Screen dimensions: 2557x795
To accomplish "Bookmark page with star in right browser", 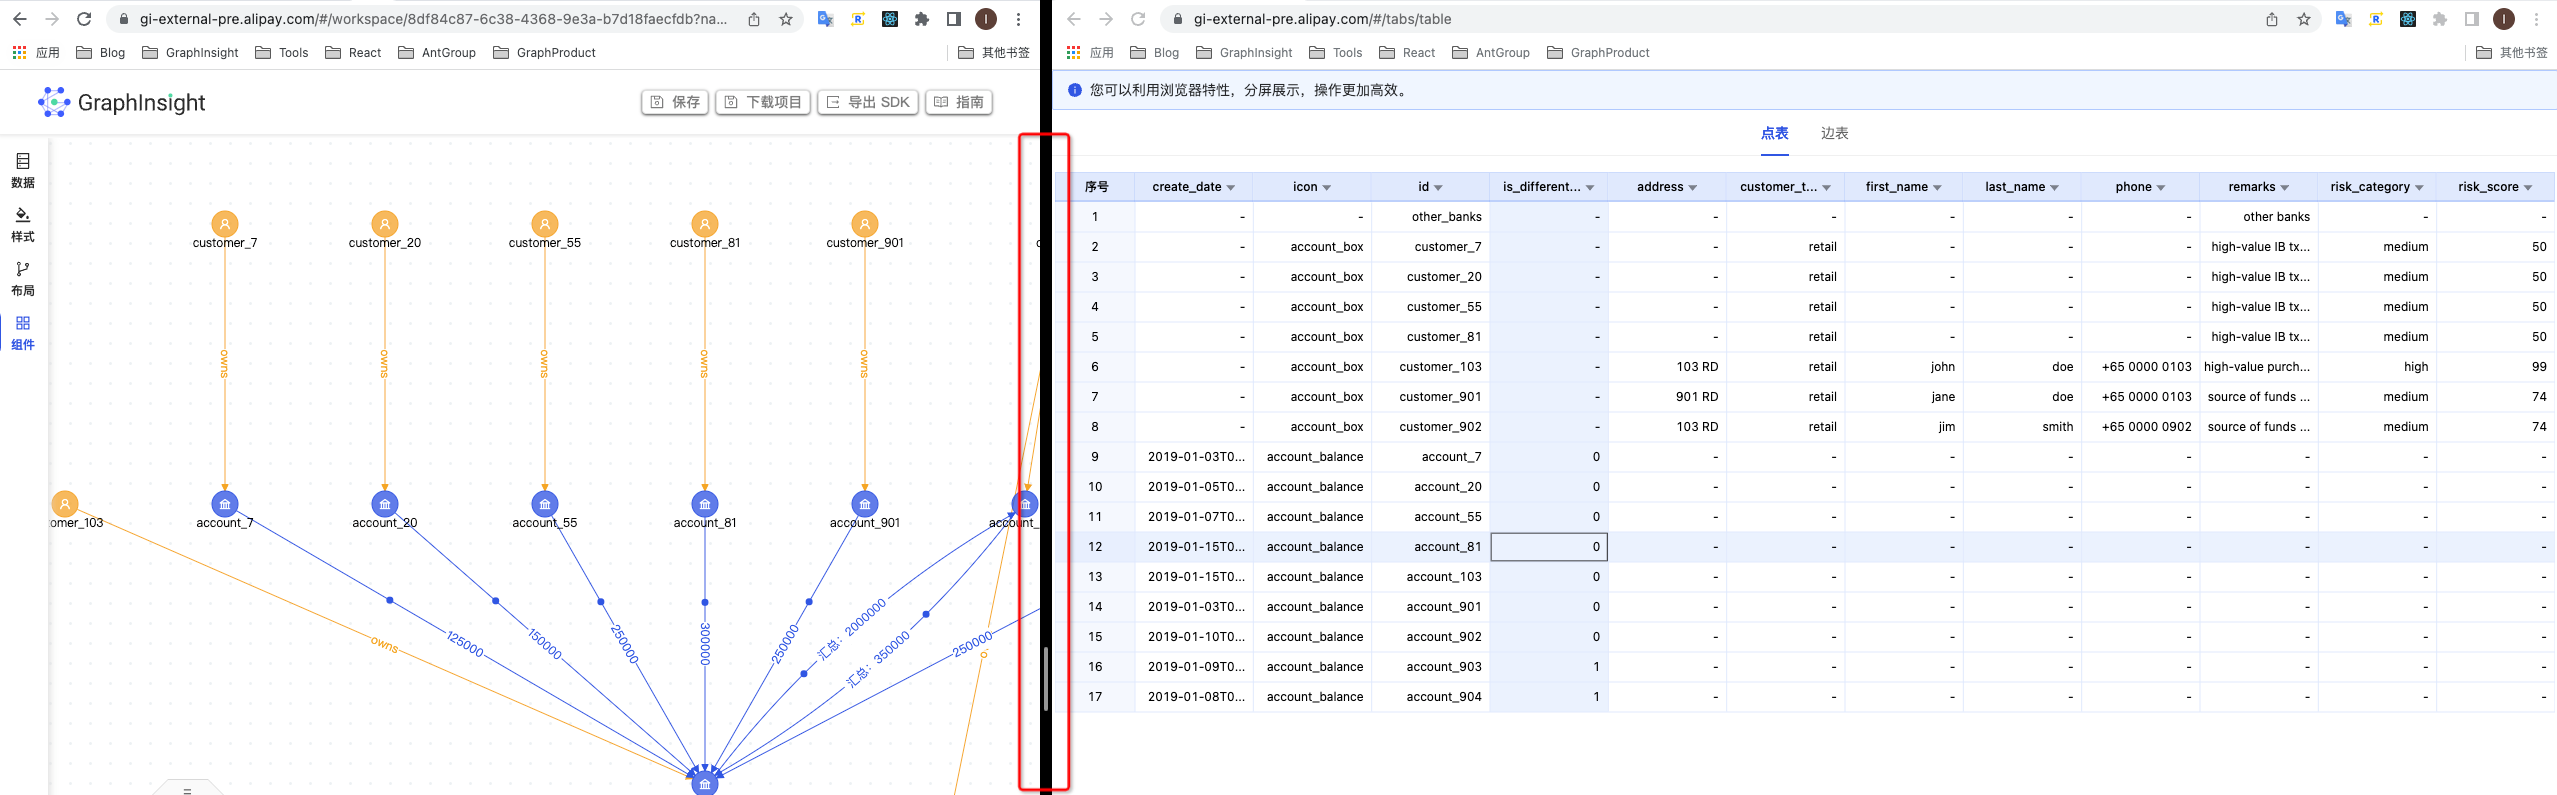I will tap(2304, 19).
